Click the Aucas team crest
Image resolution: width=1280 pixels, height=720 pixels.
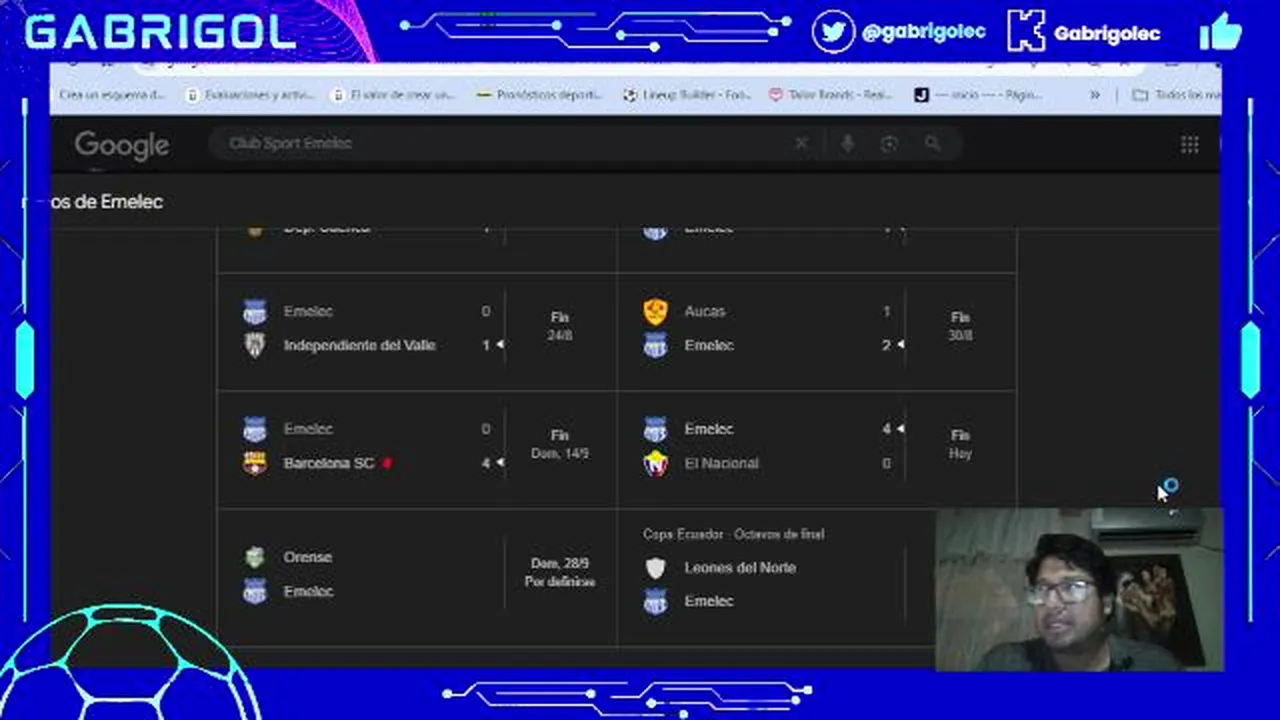pyautogui.click(x=655, y=312)
